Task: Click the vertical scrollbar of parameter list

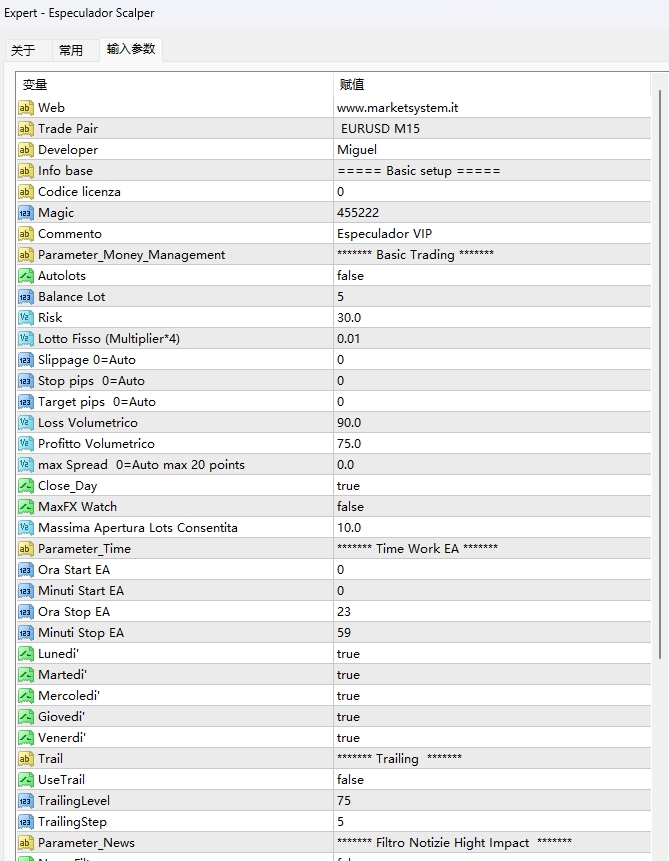Action: pyautogui.click(x=658, y=380)
